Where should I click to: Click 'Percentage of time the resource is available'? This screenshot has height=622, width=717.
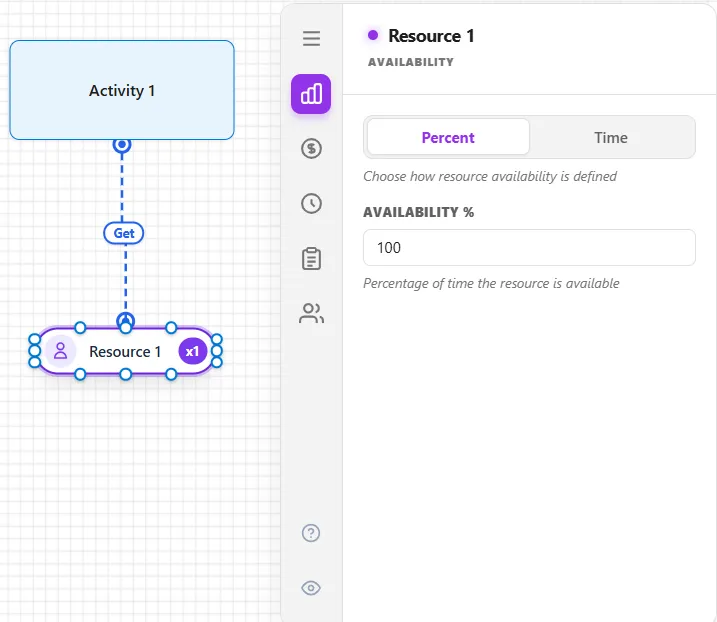click(x=491, y=284)
